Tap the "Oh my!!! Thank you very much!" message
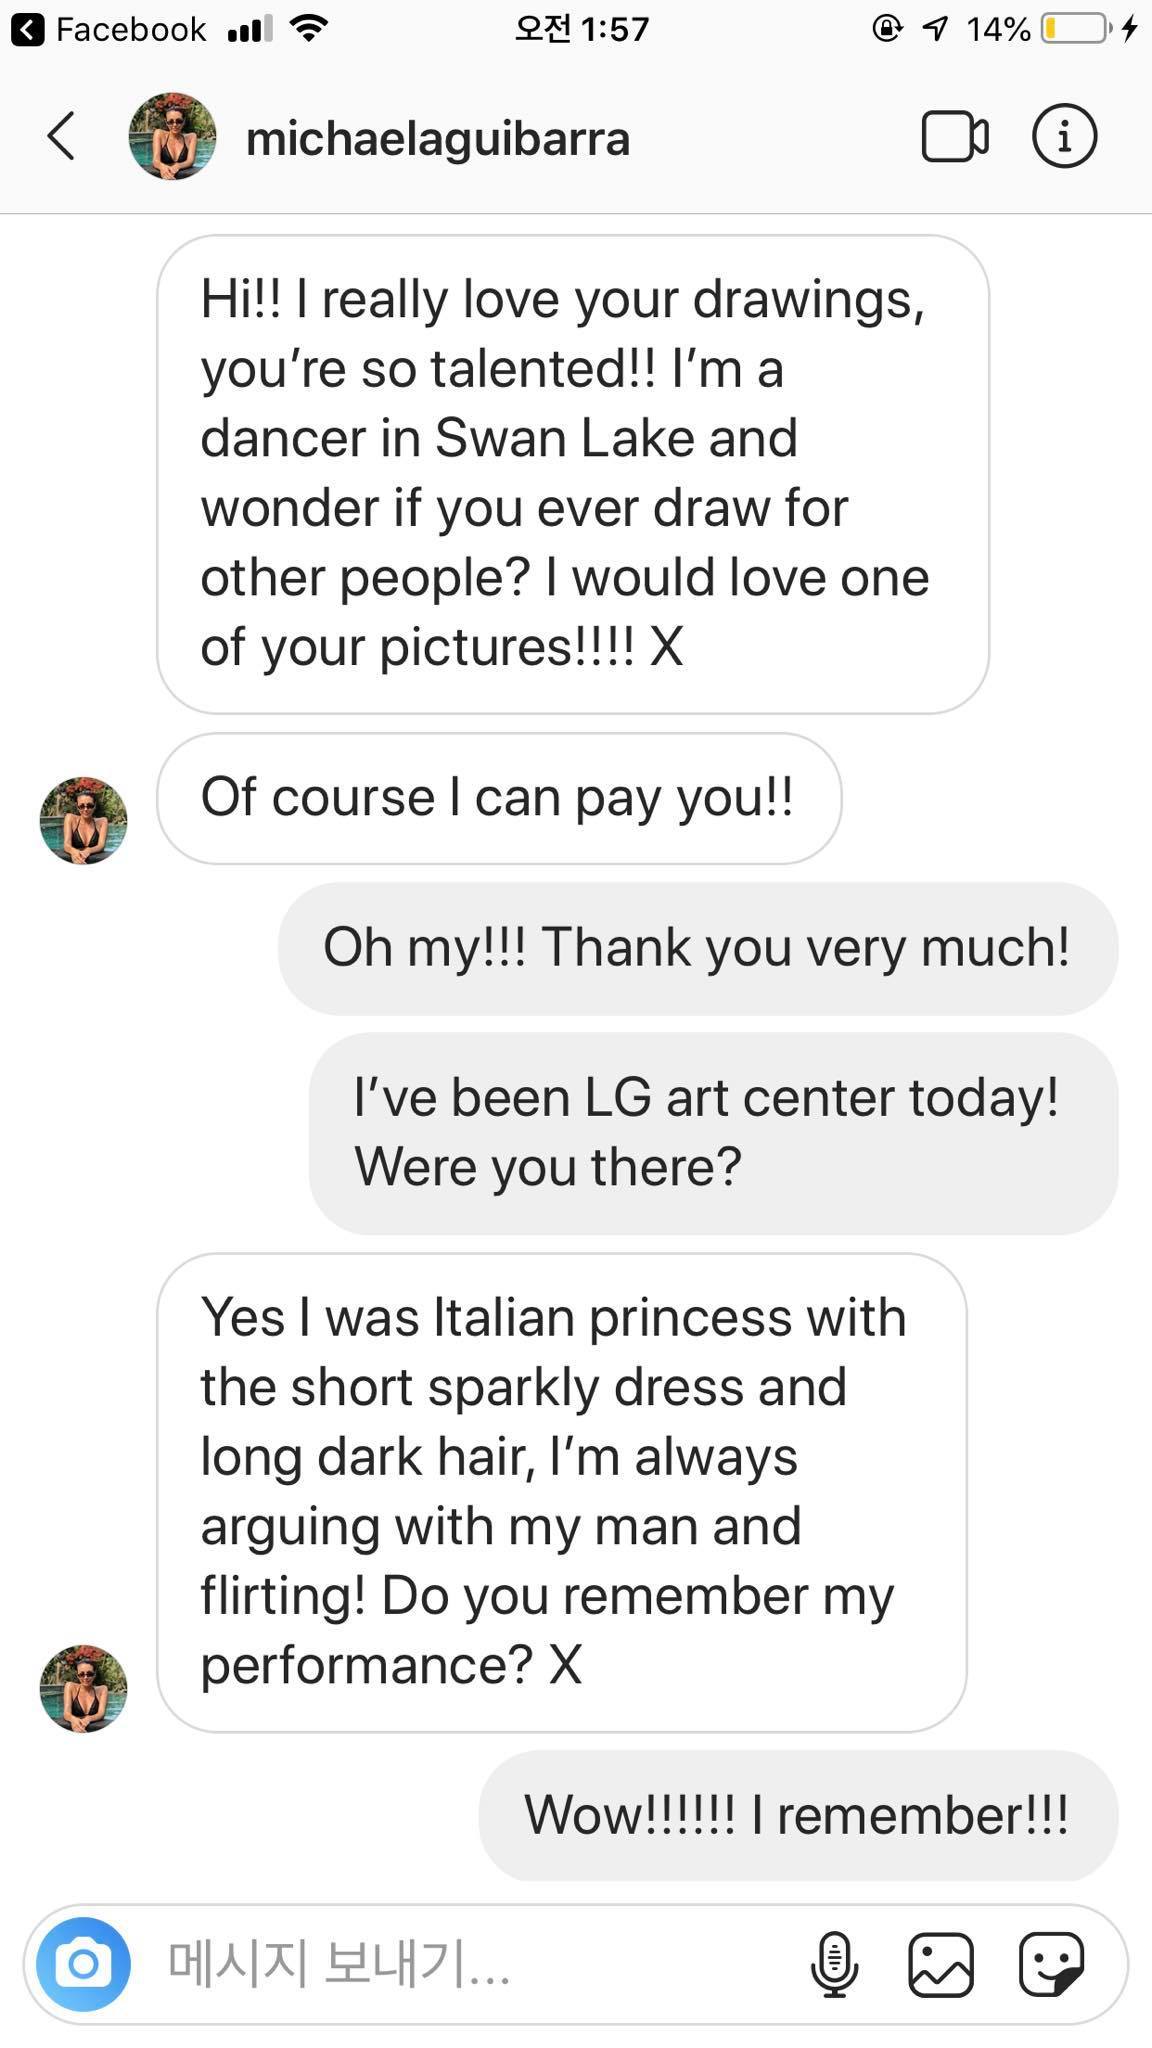 tap(696, 947)
